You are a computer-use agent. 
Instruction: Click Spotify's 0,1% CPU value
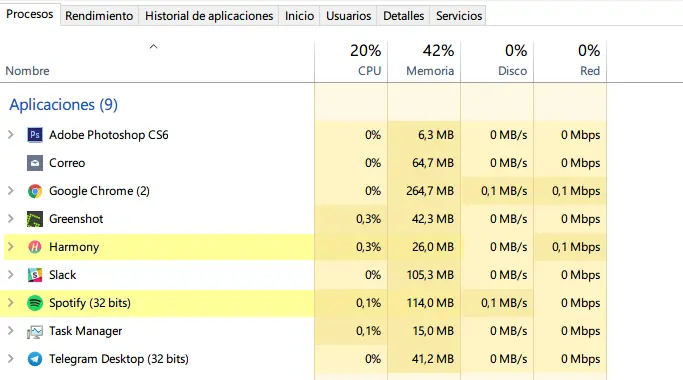pyautogui.click(x=369, y=303)
